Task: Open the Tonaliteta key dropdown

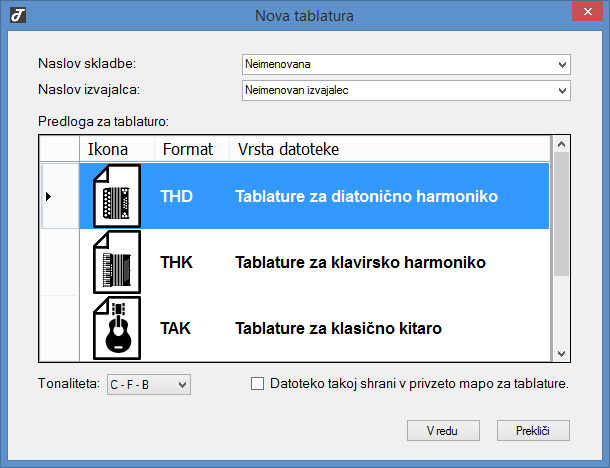Action: [181, 384]
